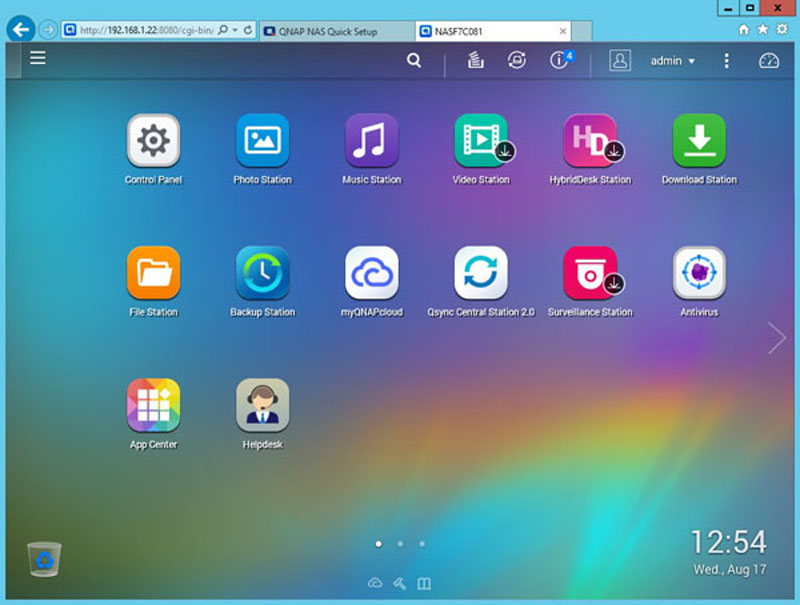Open the Recycle Bin on desktop
The image size is (800, 605).
pos(44,559)
